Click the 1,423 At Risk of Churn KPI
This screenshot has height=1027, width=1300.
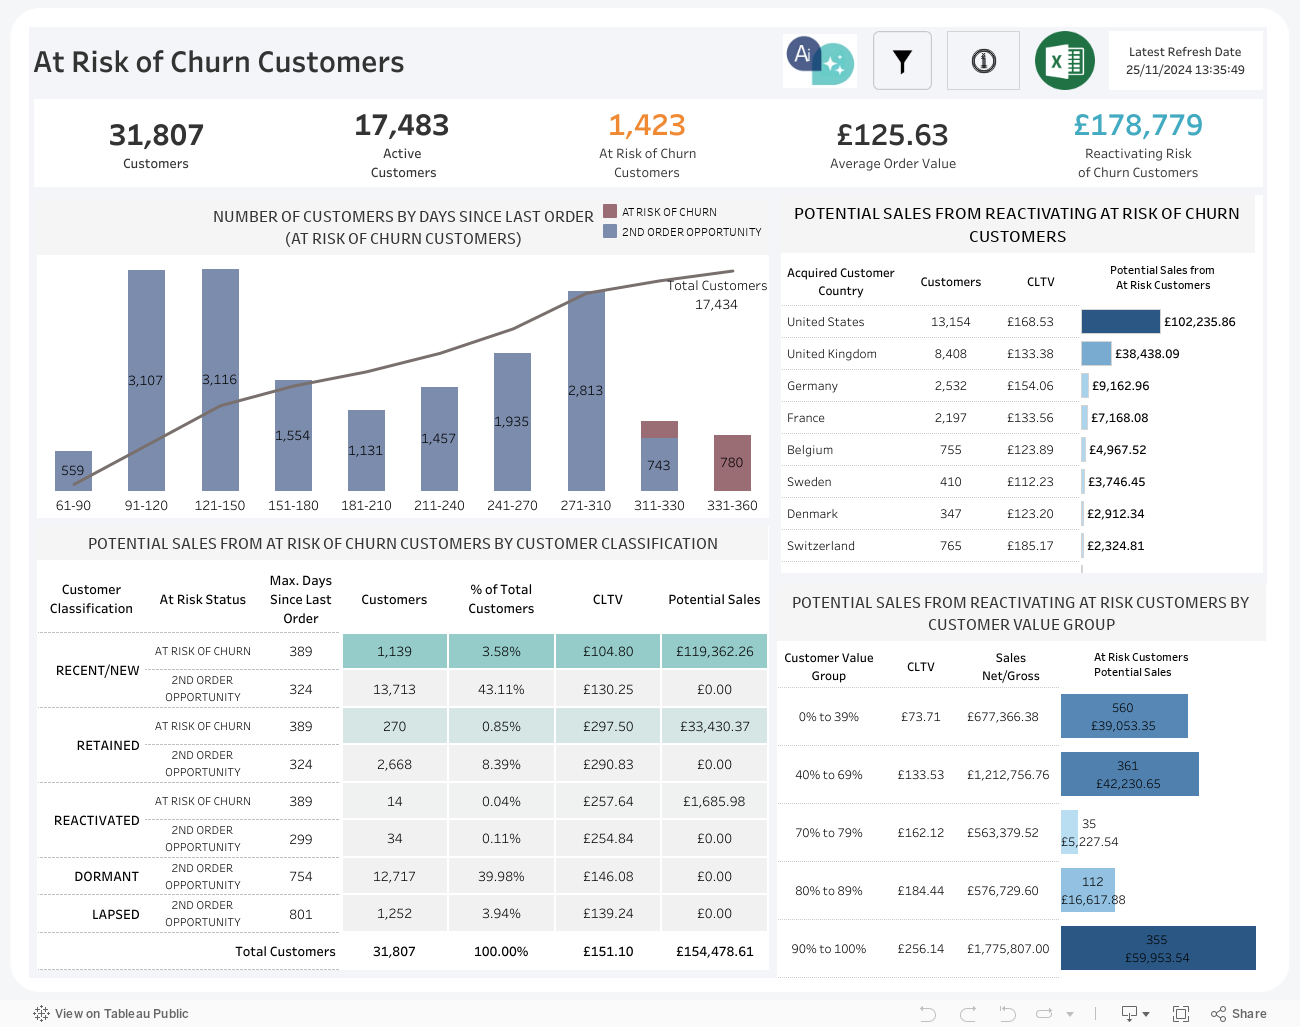[647, 125]
